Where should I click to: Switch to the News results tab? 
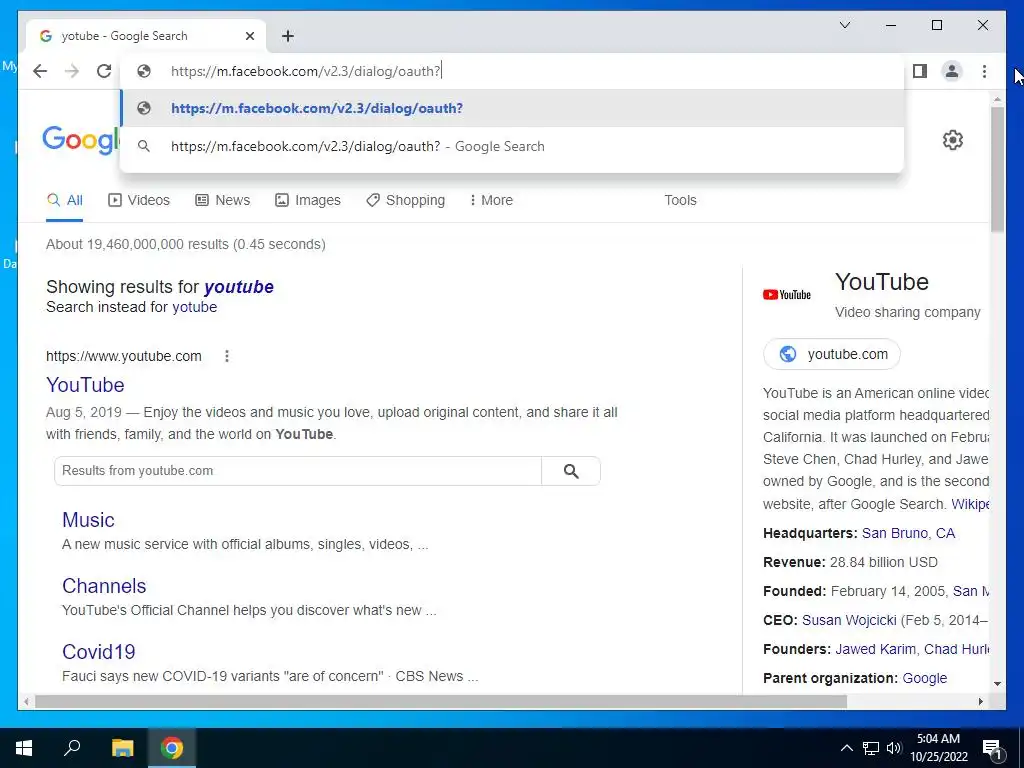(223, 200)
